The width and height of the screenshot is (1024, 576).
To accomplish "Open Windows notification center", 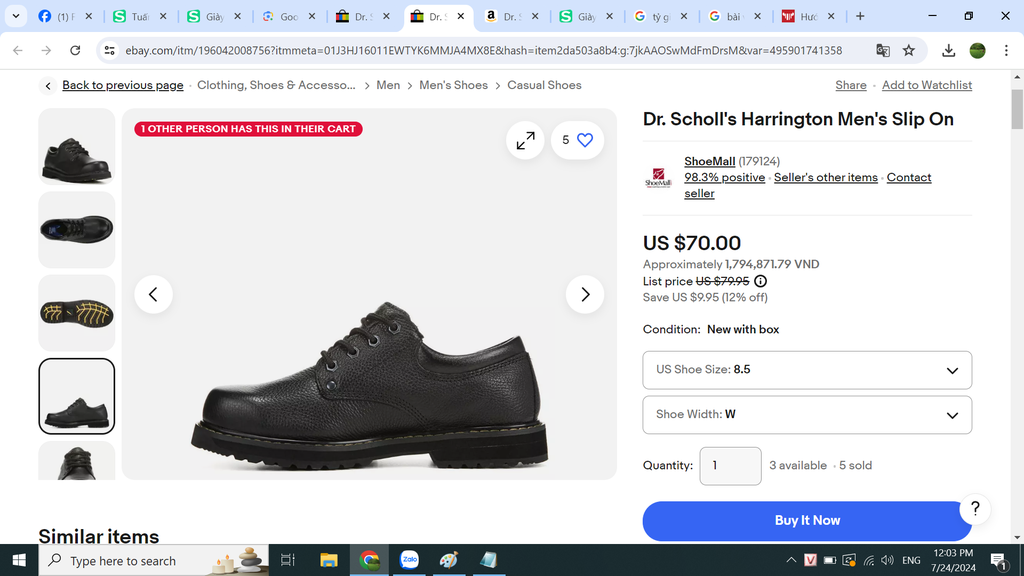I will pos(999,560).
